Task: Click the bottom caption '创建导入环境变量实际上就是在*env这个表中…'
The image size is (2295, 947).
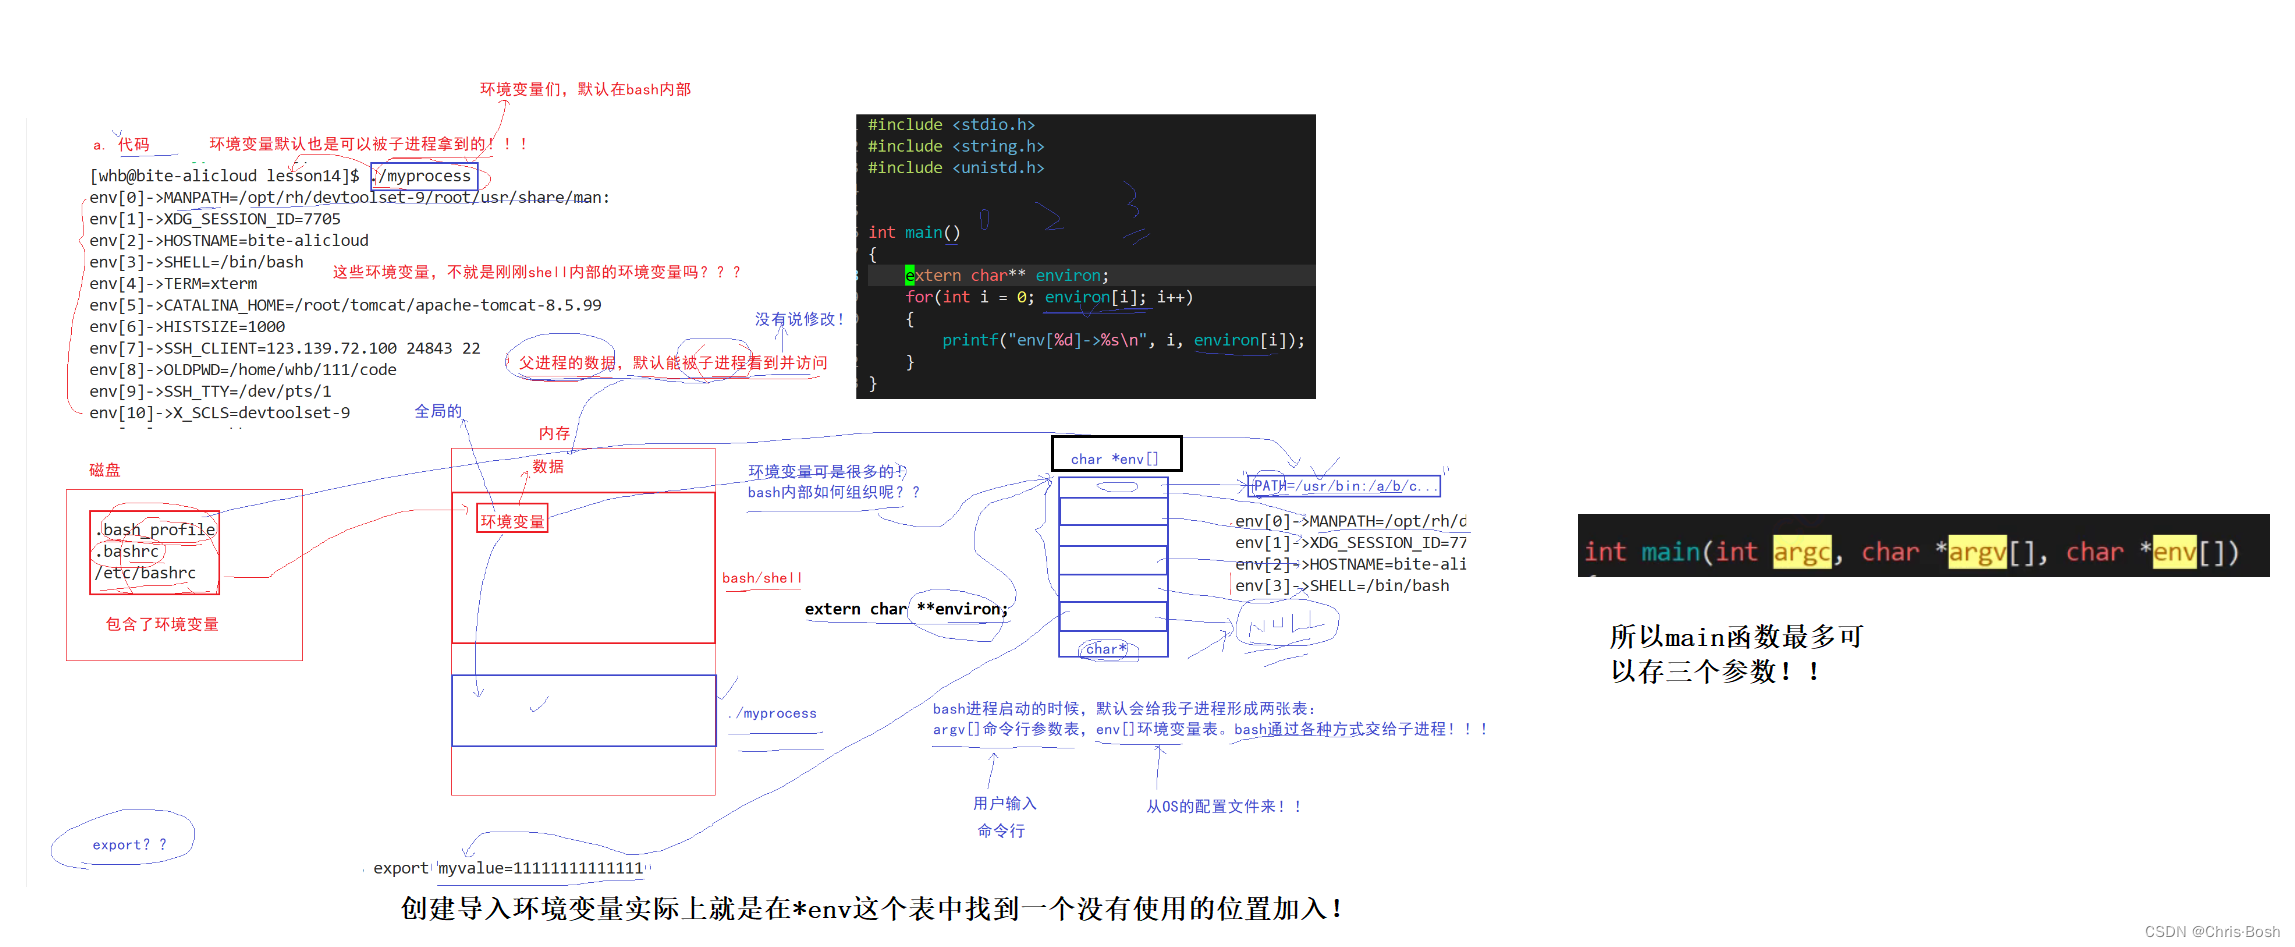Action: (x=872, y=909)
